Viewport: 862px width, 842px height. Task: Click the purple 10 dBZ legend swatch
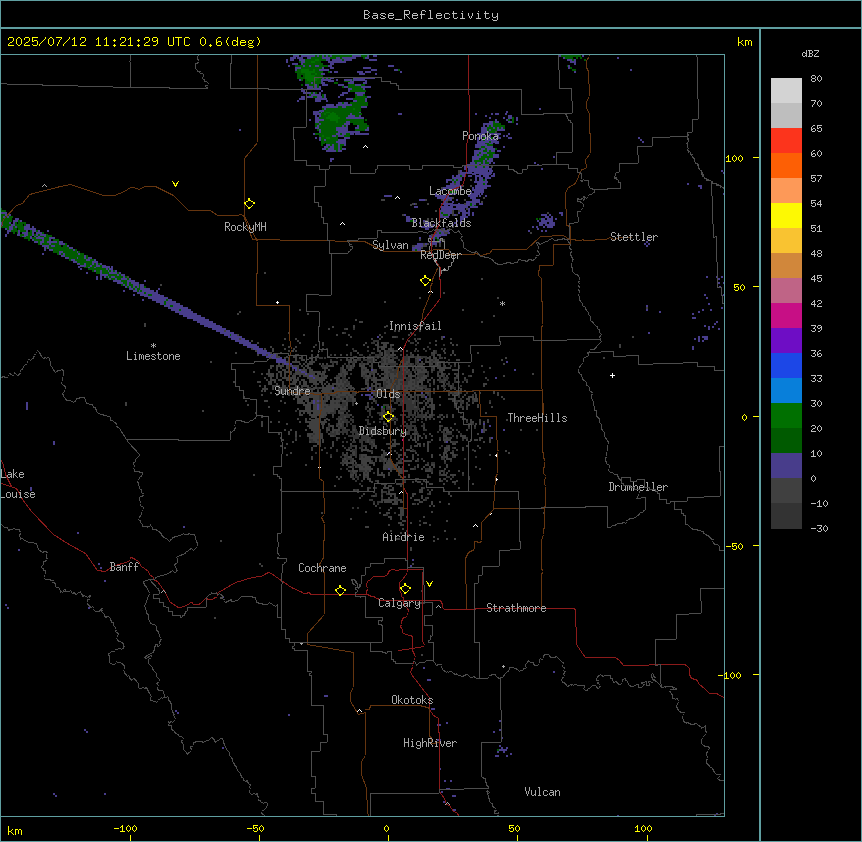point(786,466)
